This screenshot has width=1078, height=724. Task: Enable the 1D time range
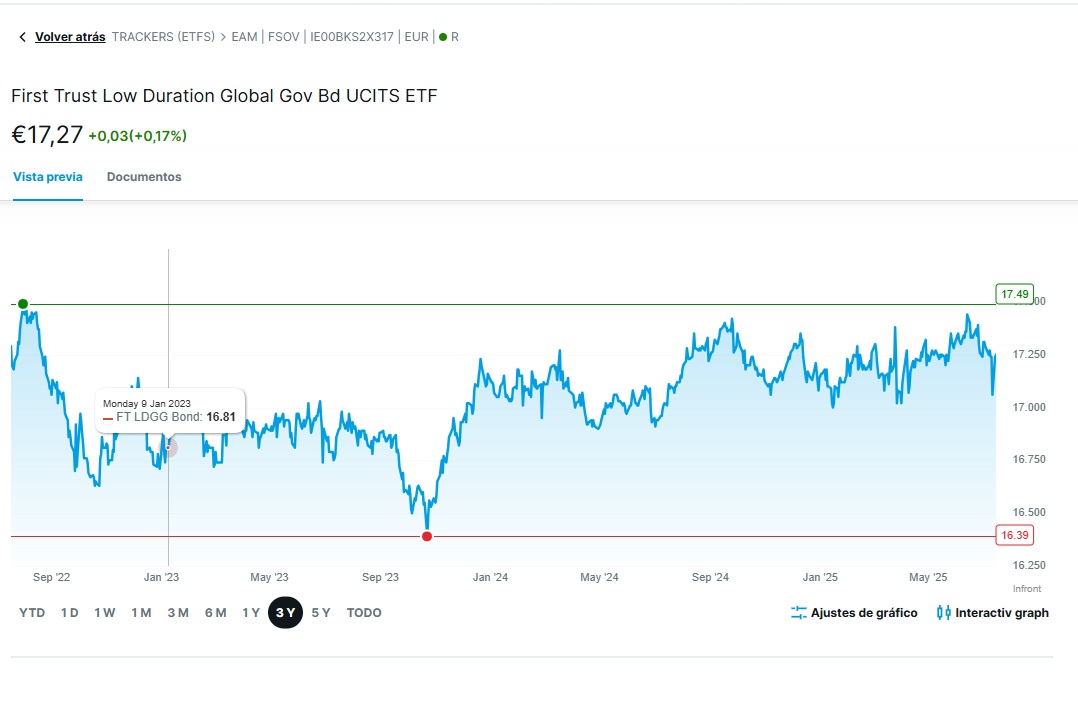point(69,612)
